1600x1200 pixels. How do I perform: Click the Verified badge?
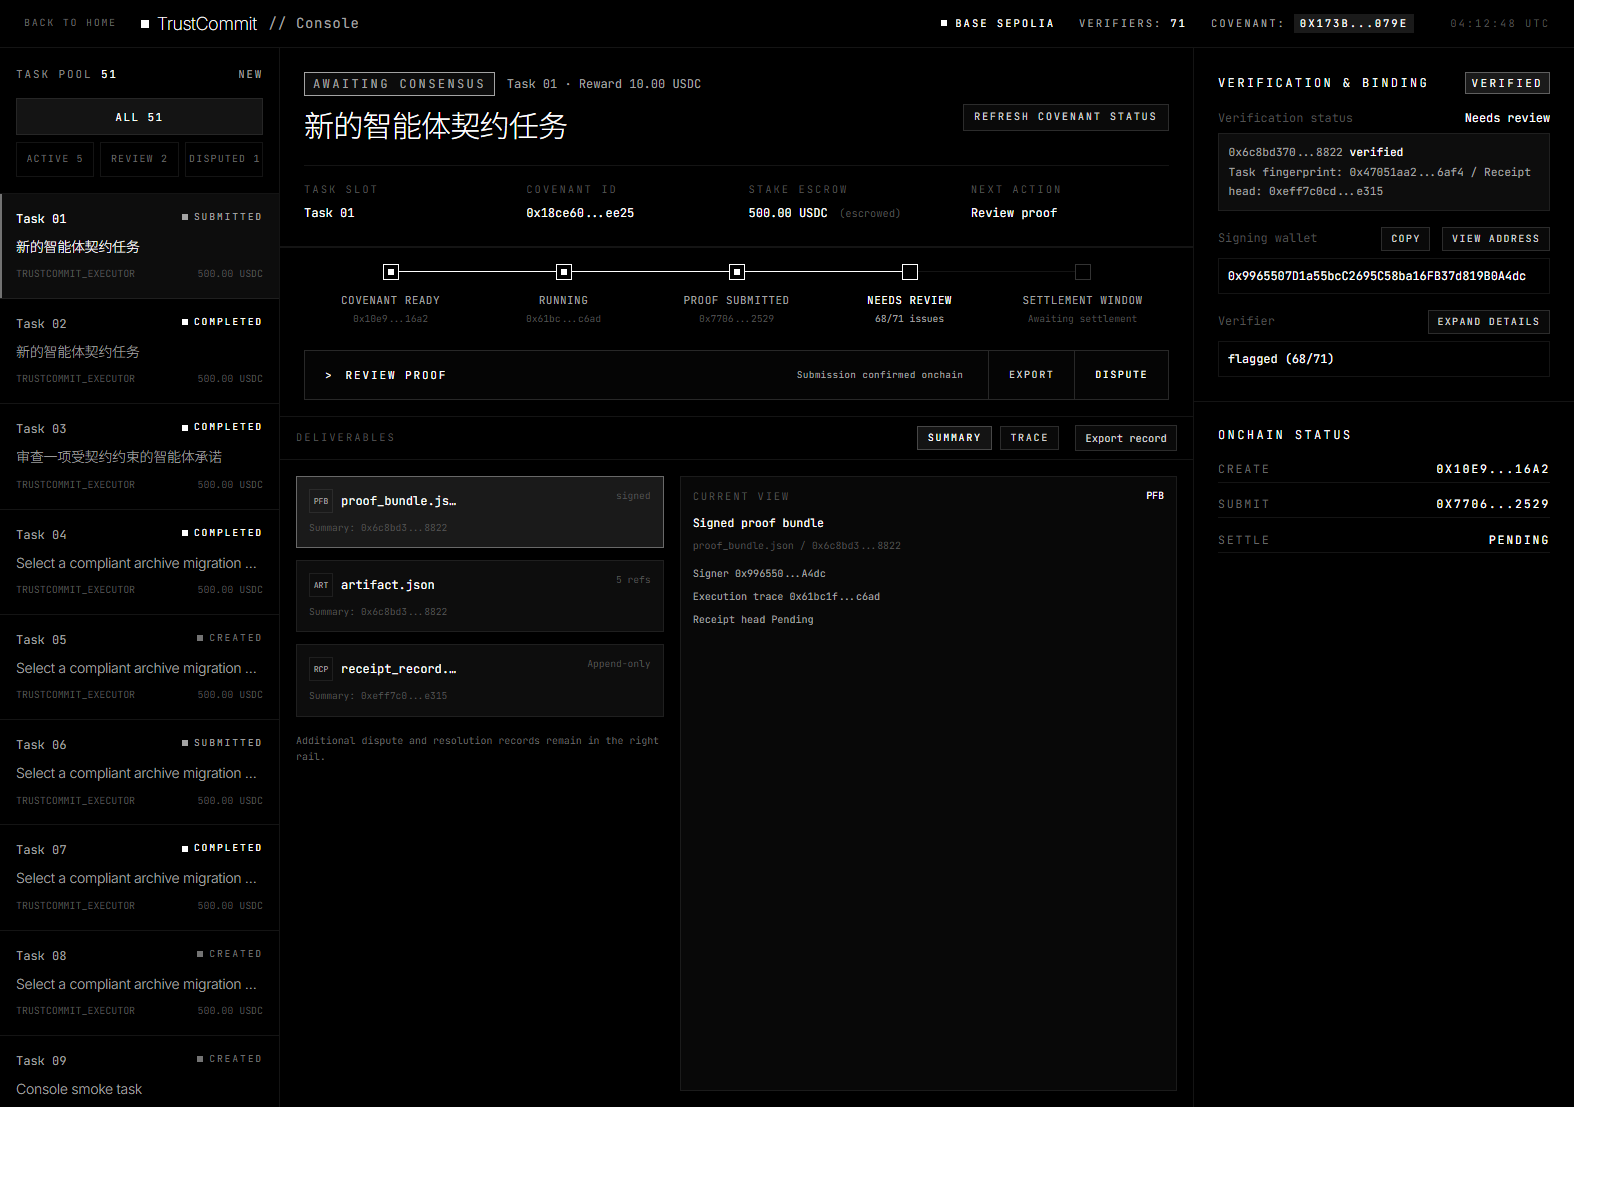click(1507, 83)
